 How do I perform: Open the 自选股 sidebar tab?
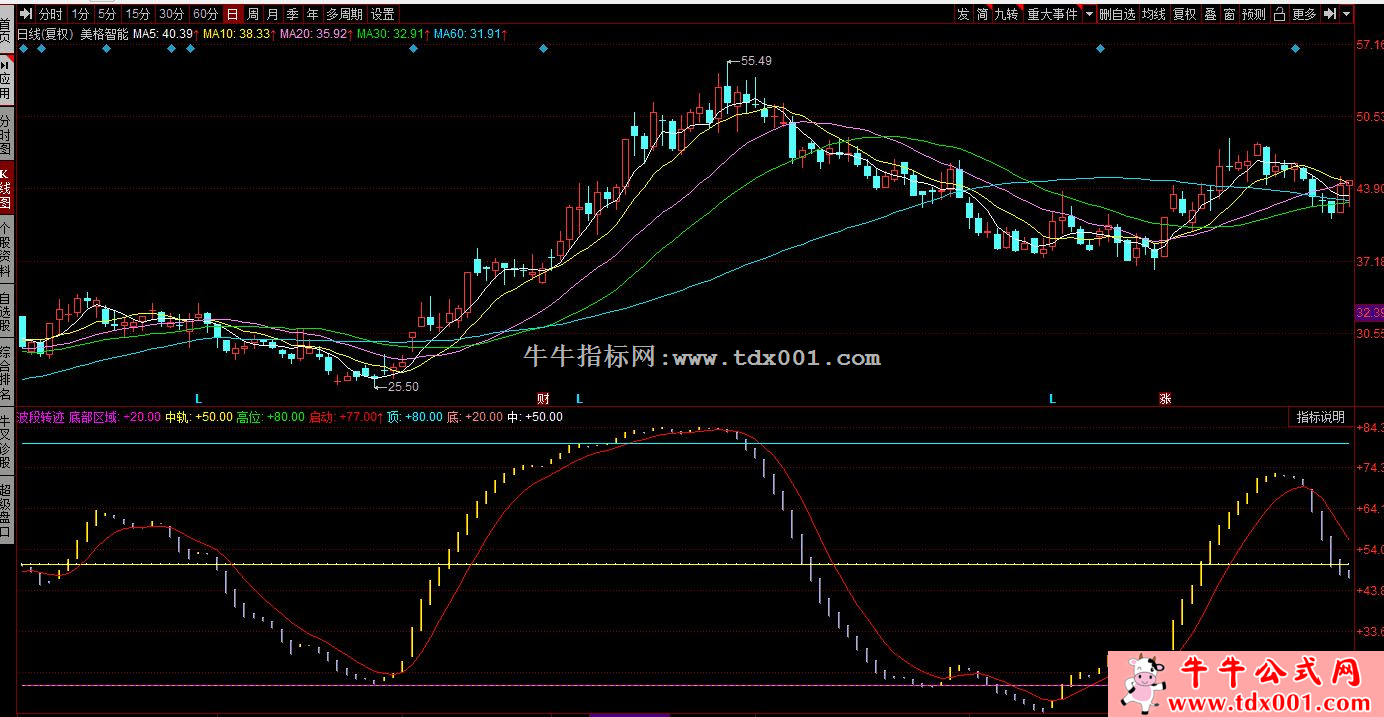click(7, 312)
